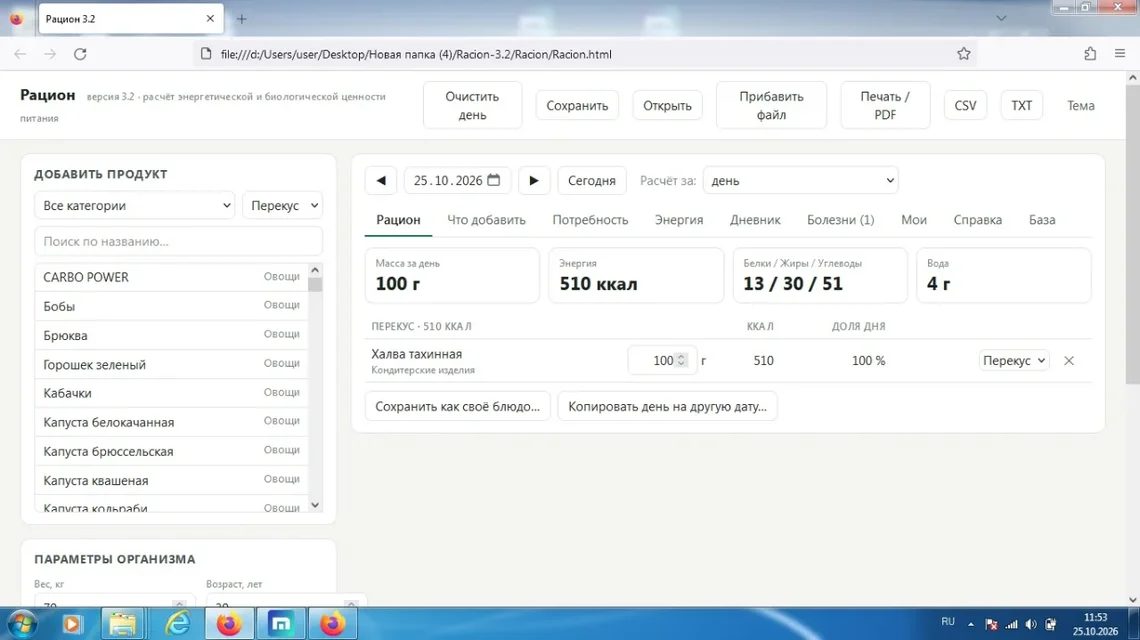The height and width of the screenshot is (640, 1140).
Task: Click file icon in address bar
Action: pyautogui.click(x=206, y=54)
